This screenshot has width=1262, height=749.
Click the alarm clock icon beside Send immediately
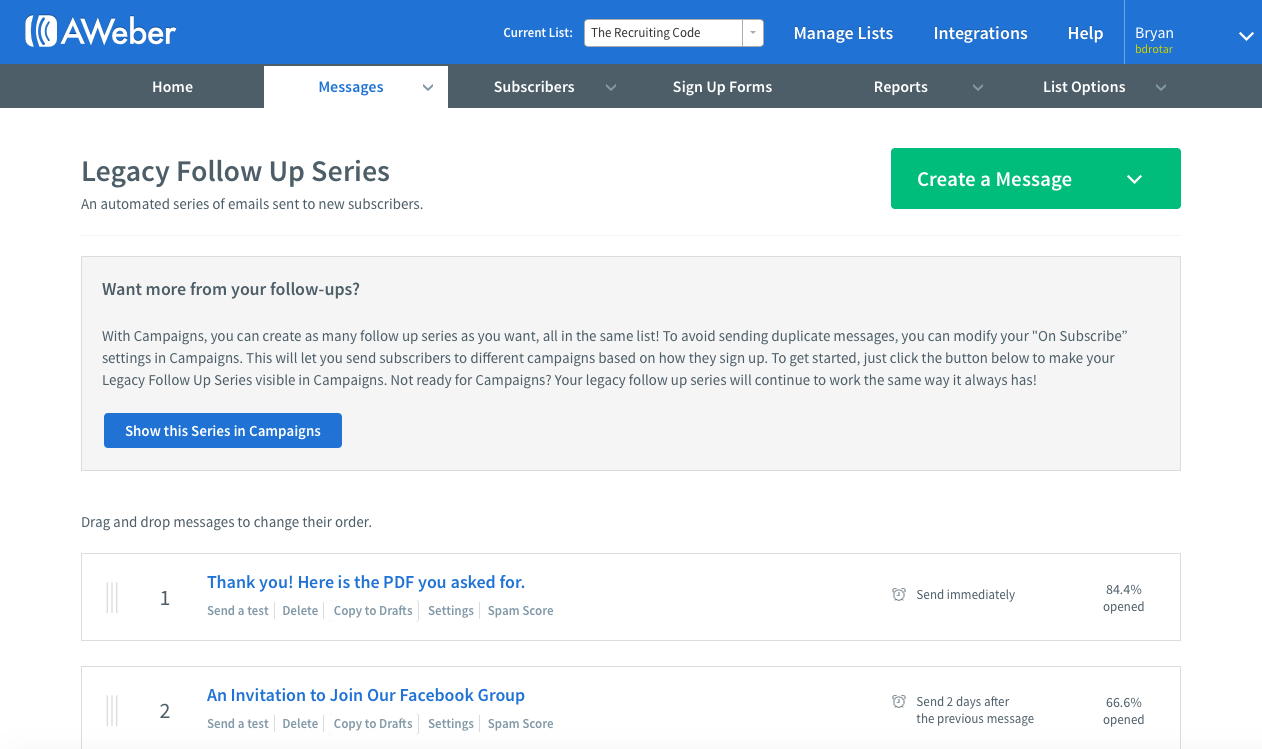point(899,594)
